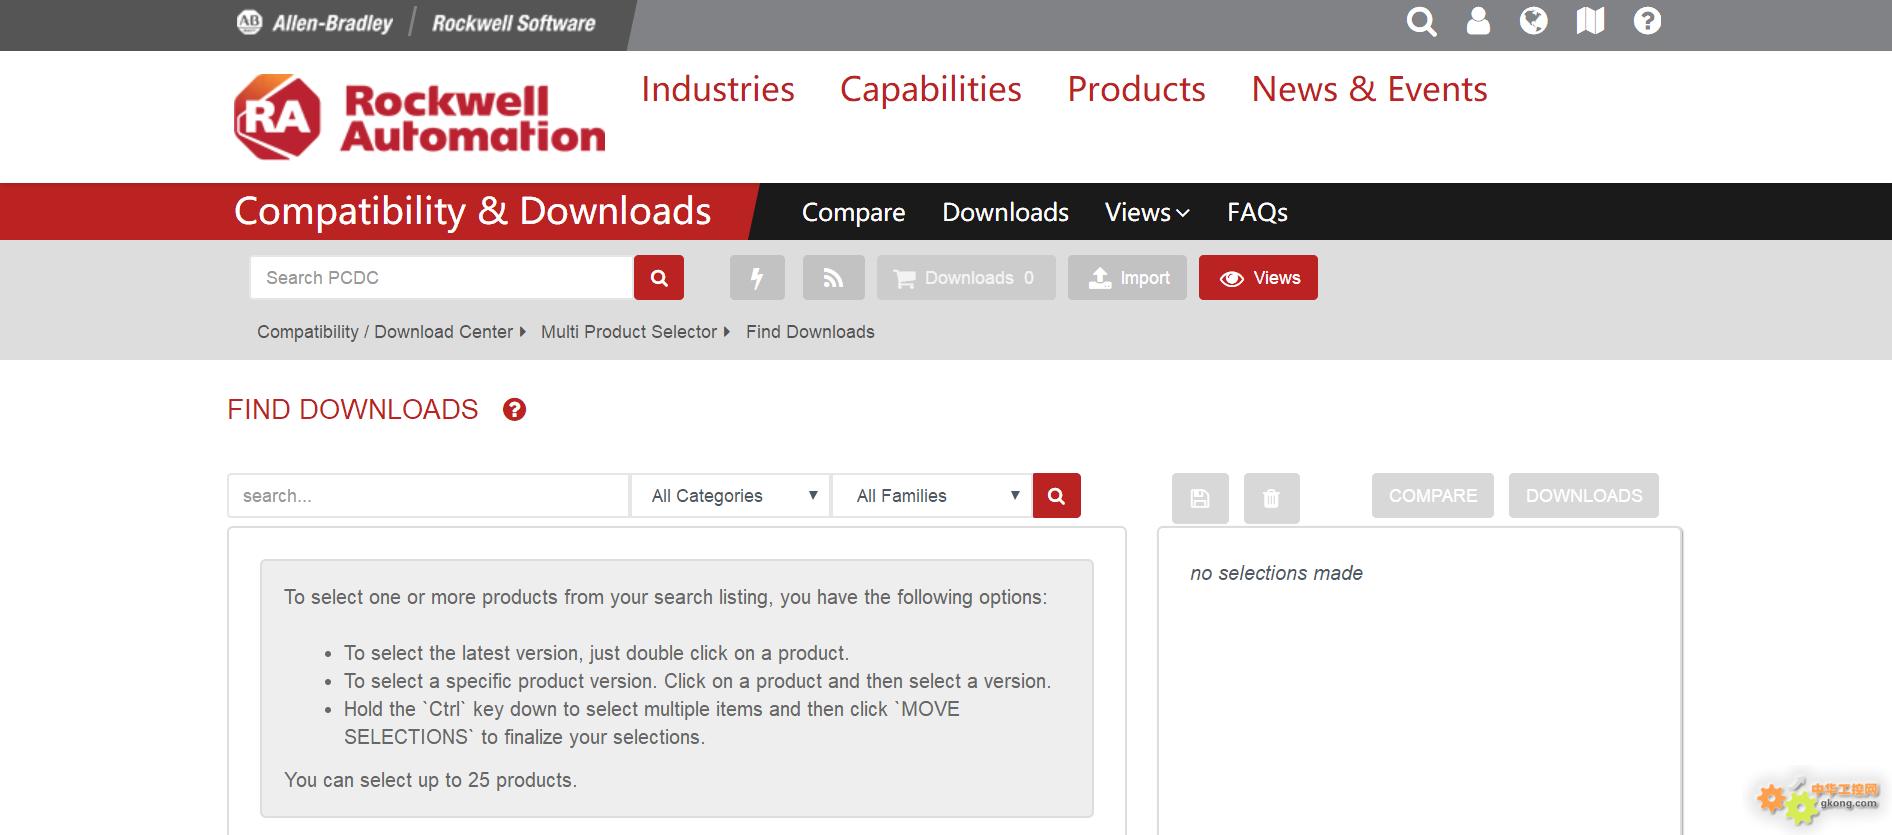Click 'You can select up to 25 products.'
1892x835 pixels.
[x=430, y=780]
